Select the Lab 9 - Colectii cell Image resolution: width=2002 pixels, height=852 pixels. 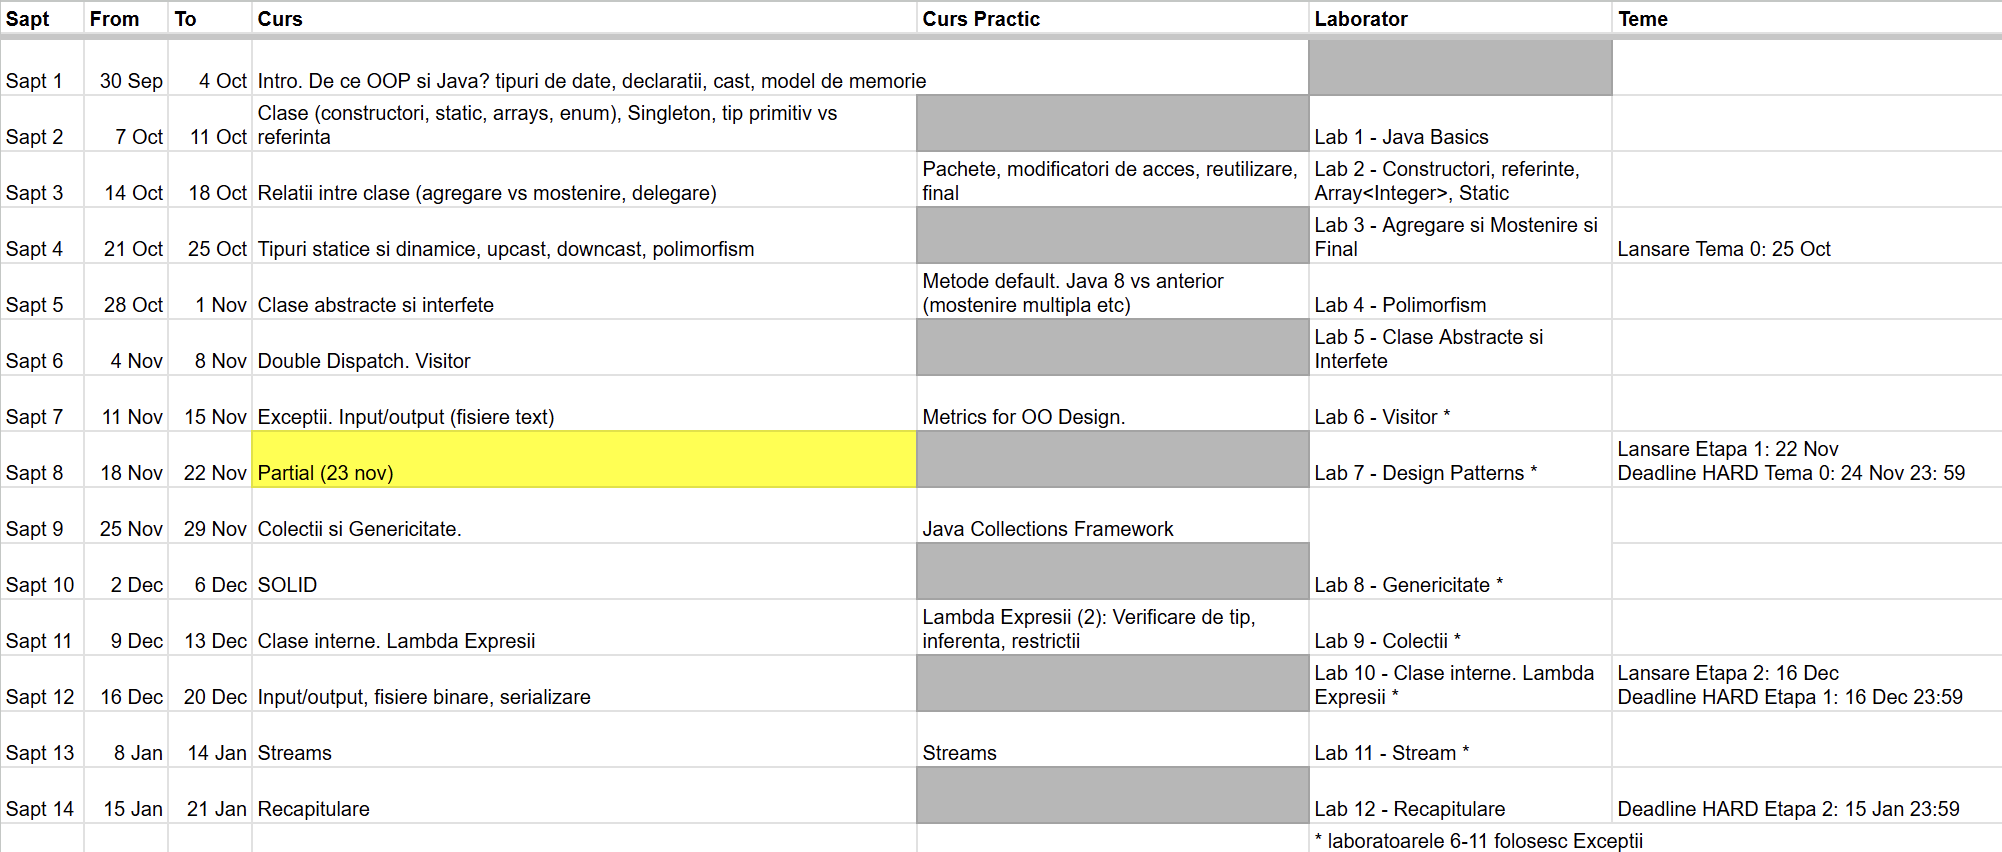[x=1460, y=628]
